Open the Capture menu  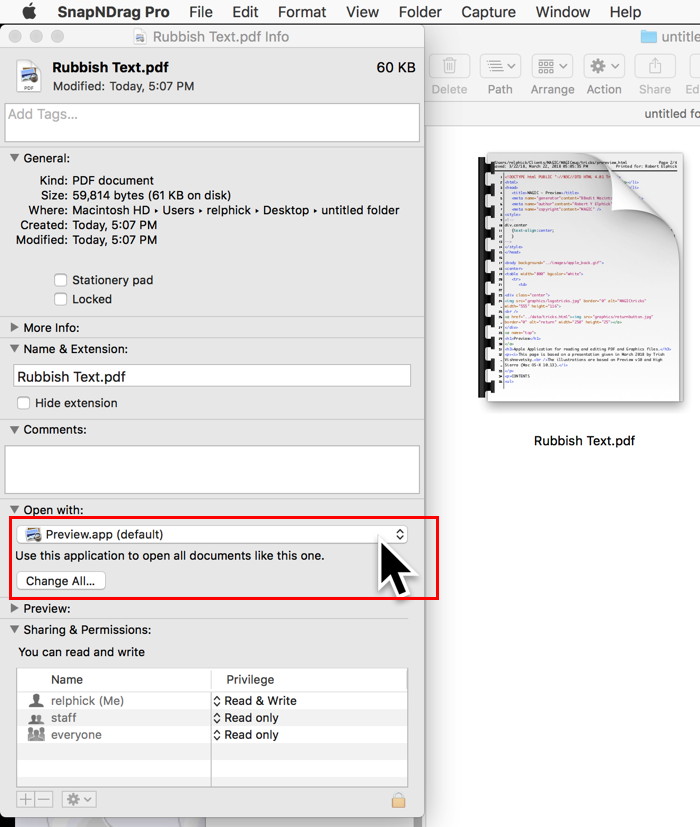pyautogui.click(x=488, y=12)
